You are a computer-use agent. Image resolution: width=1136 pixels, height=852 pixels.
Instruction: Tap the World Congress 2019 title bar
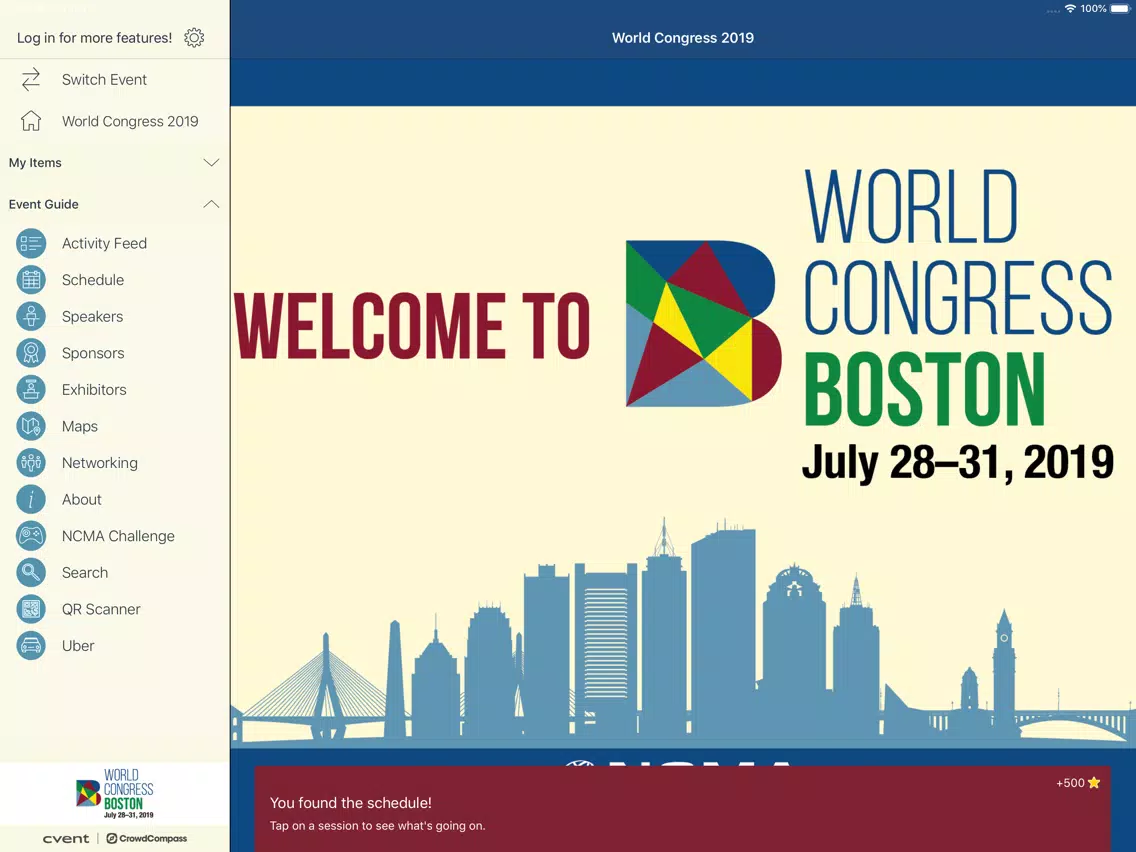(x=682, y=38)
